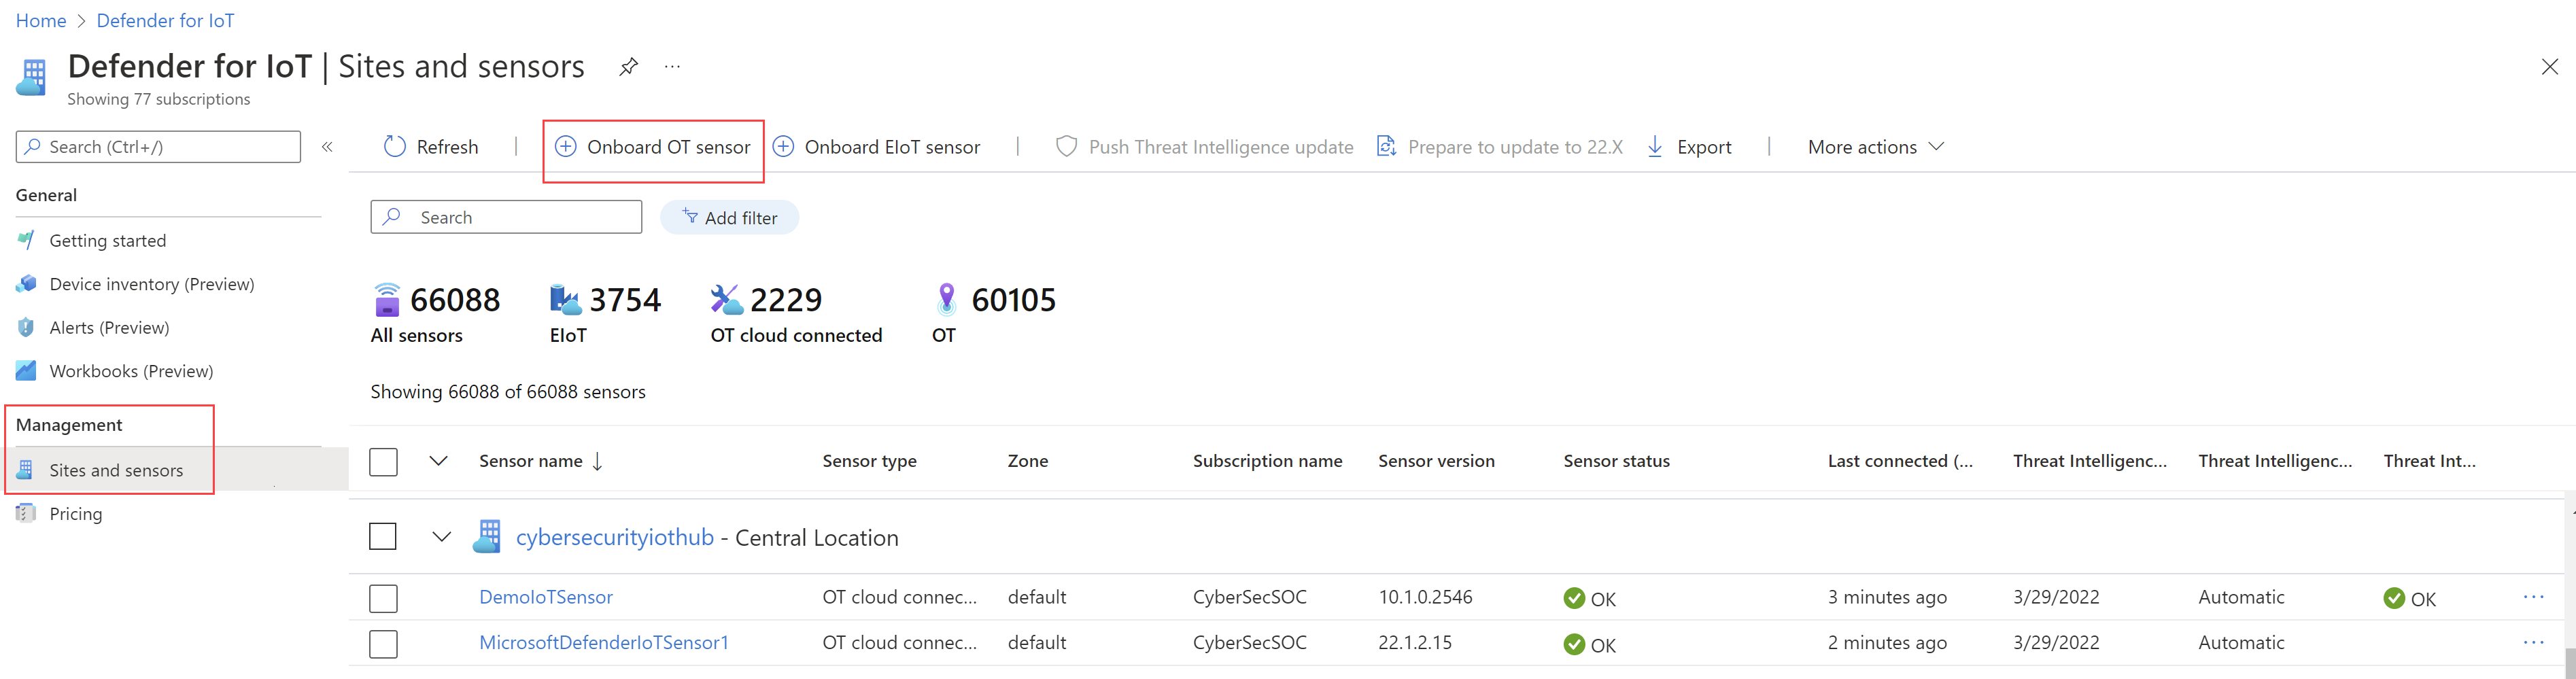Collapse the sidebar with double-chevron icon
This screenshot has width=2576, height=679.
[x=327, y=147]
